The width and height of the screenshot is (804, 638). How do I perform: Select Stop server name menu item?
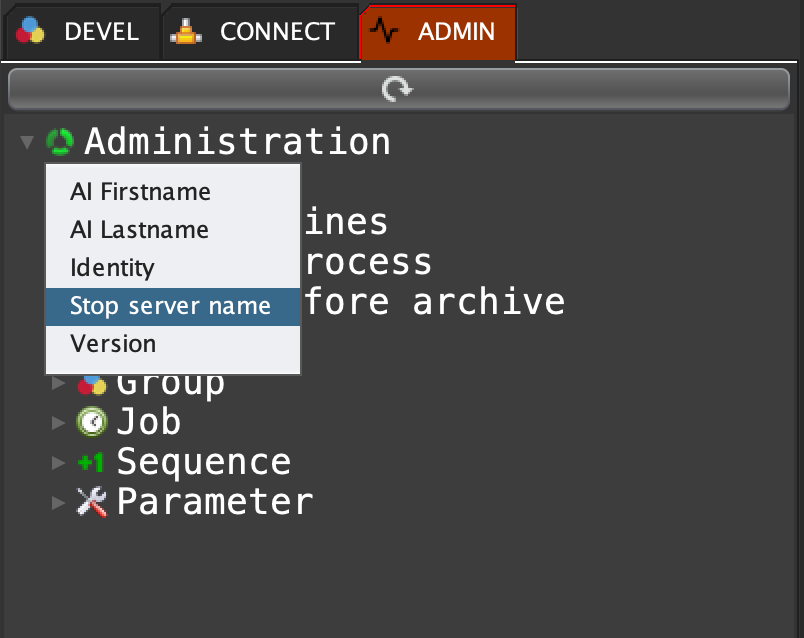pyautogui.click(x=170, y=306)
